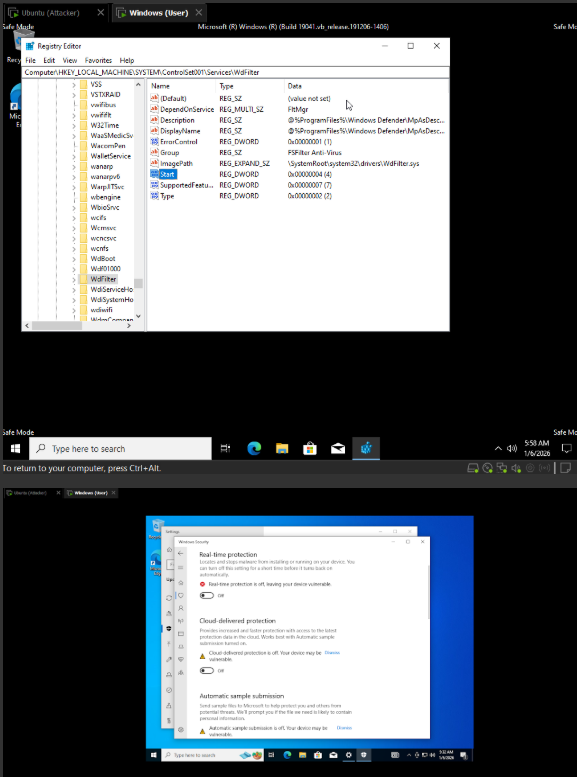Click the VM sound card status icon
Viewport: 577px width, 777px height.
click(x=516, y=468)
